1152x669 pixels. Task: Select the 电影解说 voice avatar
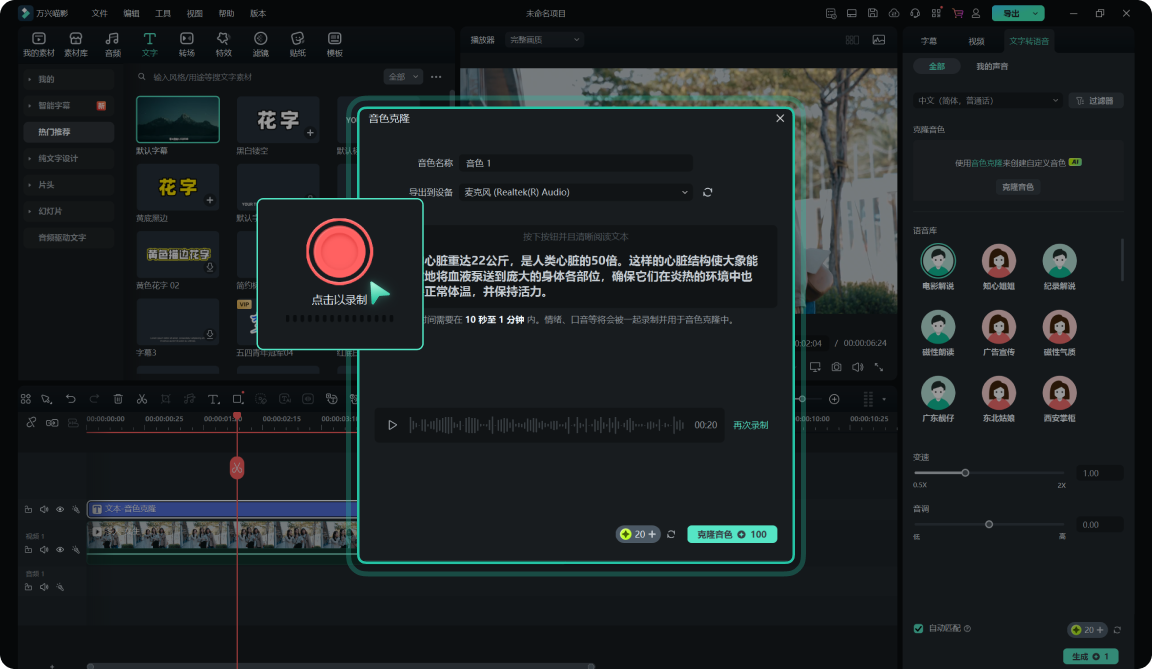937,261
